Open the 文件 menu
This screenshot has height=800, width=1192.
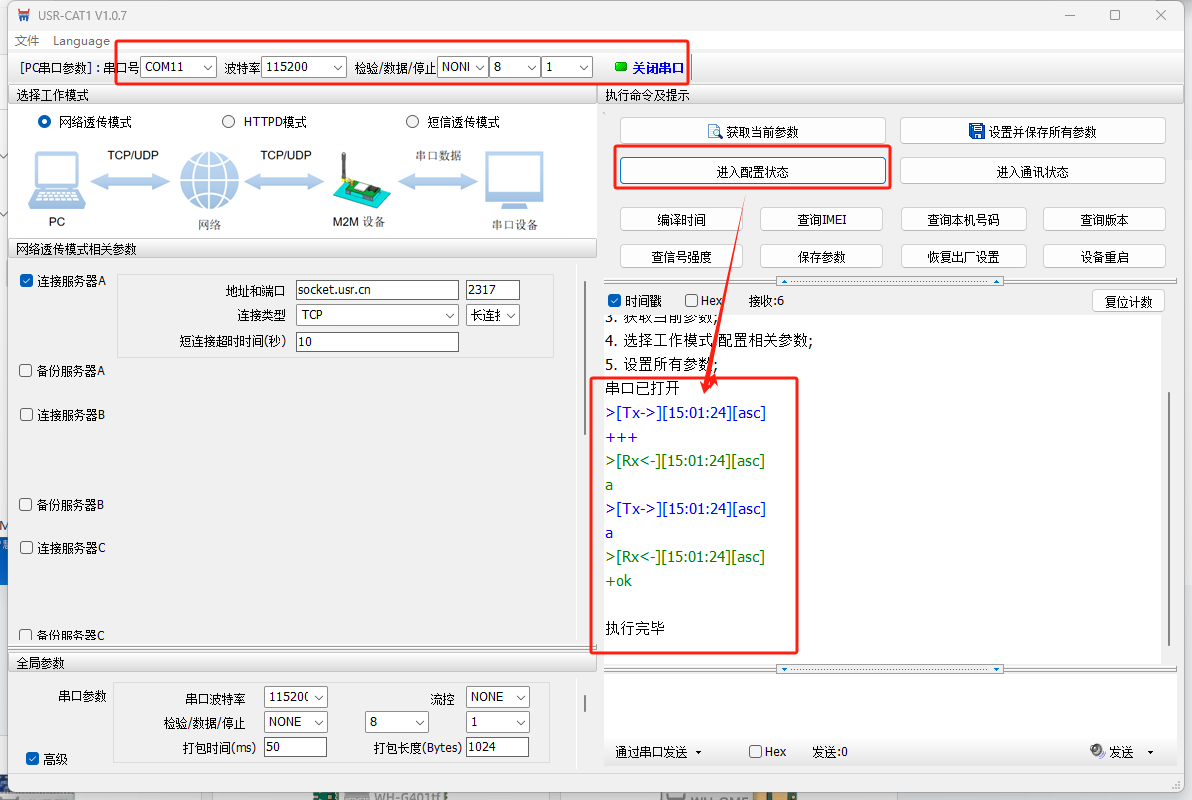point(27,41)
